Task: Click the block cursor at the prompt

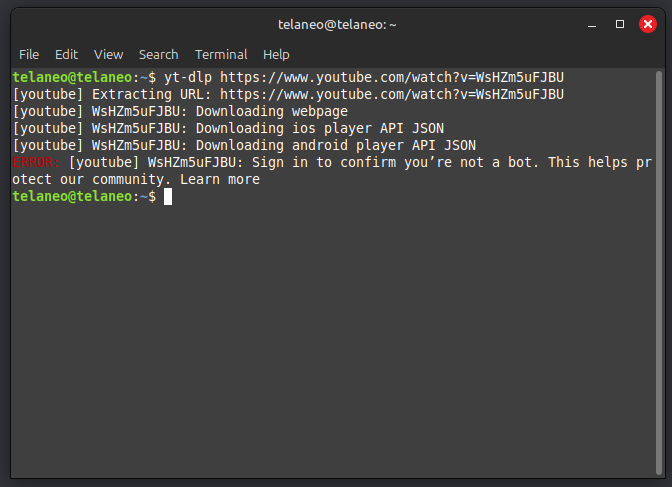Action: (168, 197)
